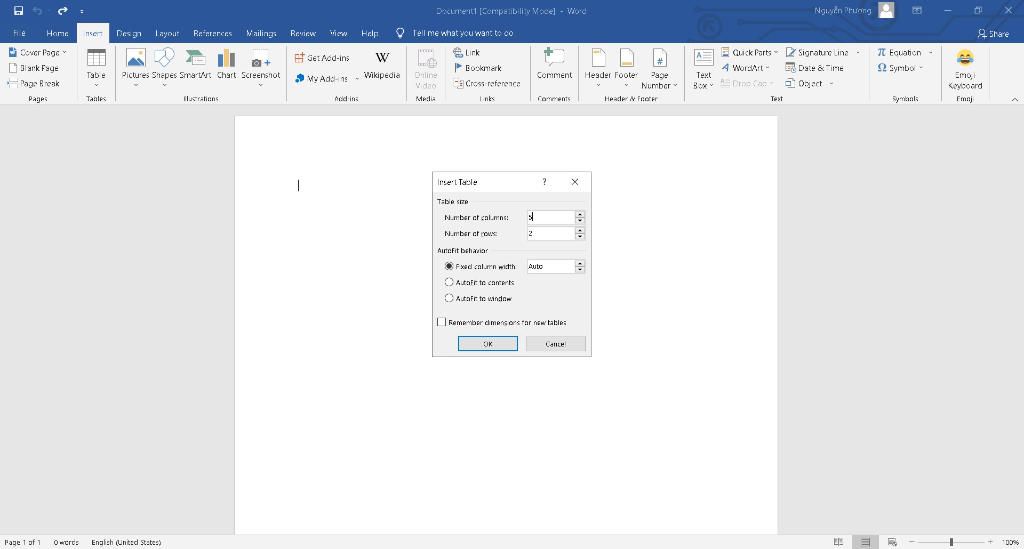Switch to Read Mode view in status bar
The image size is (1024, 549).
838,542
